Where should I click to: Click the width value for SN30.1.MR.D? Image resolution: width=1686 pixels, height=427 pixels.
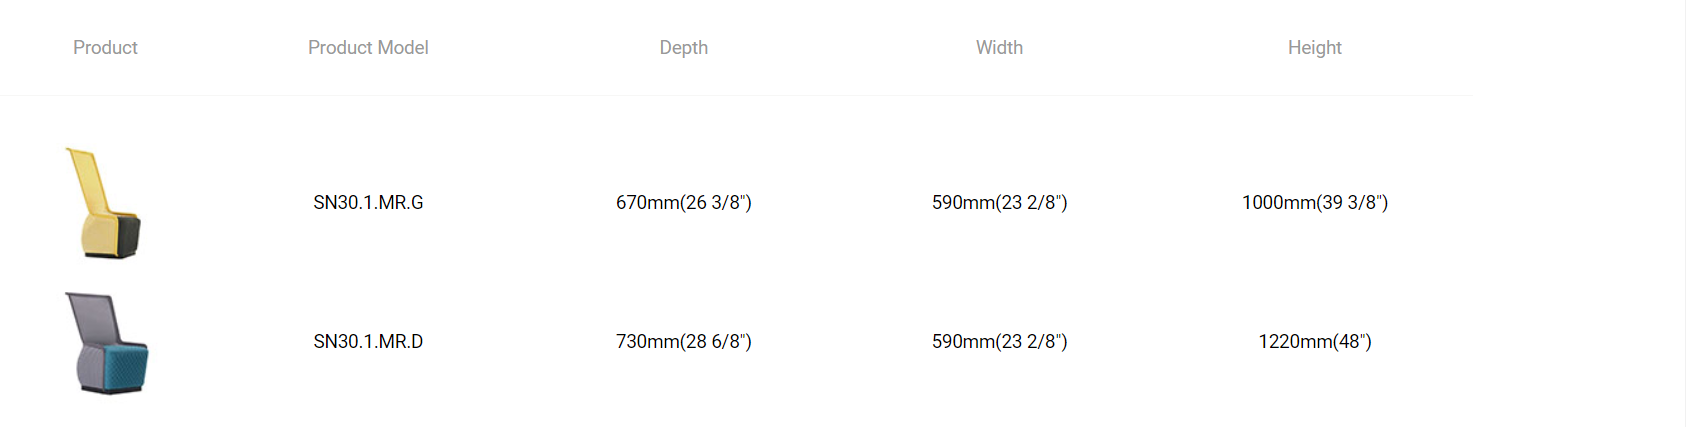pyautogui.click(x=999, y=342)
